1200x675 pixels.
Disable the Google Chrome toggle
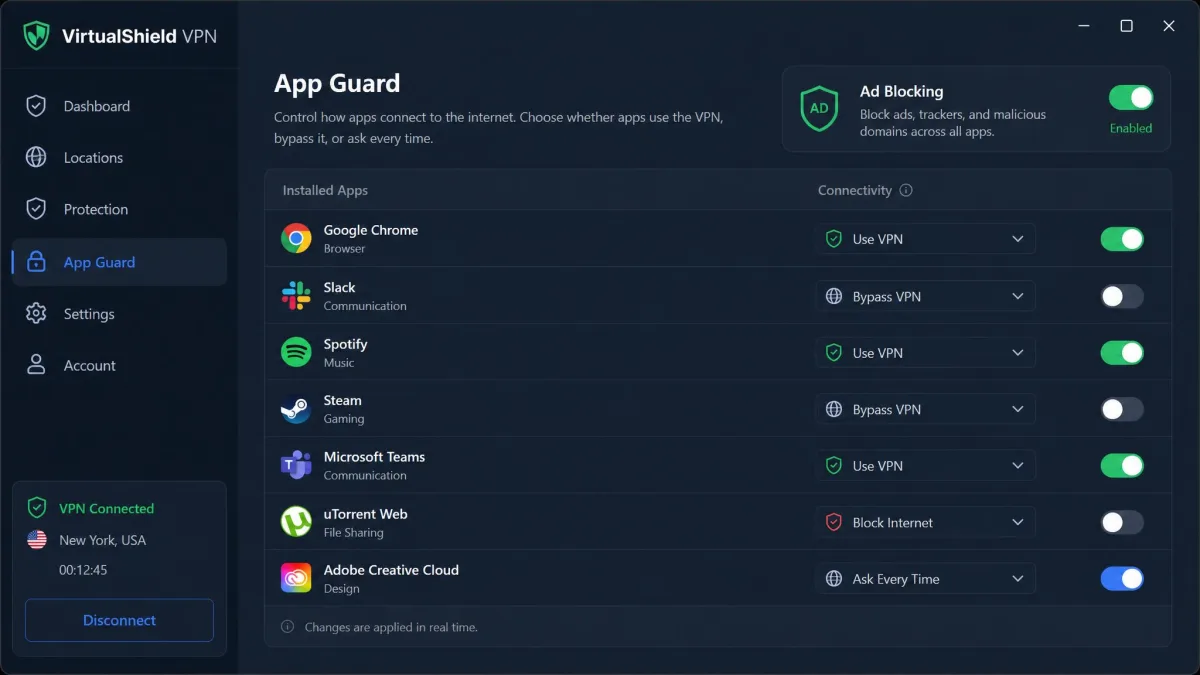(x=1122, y=239)
